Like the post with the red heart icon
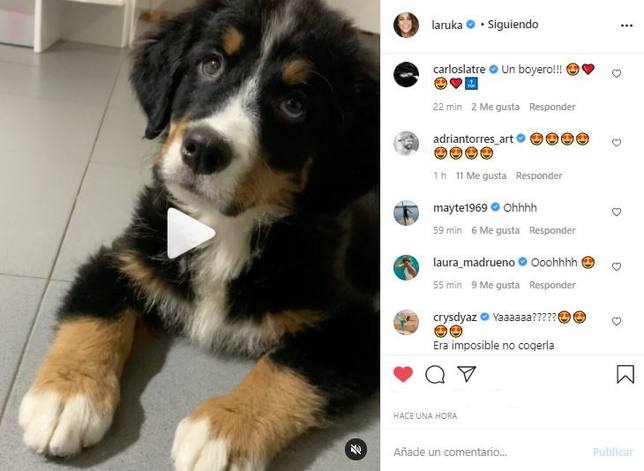Image resolution: width=644 pixels, height=471 pixels. pos(403,374)
